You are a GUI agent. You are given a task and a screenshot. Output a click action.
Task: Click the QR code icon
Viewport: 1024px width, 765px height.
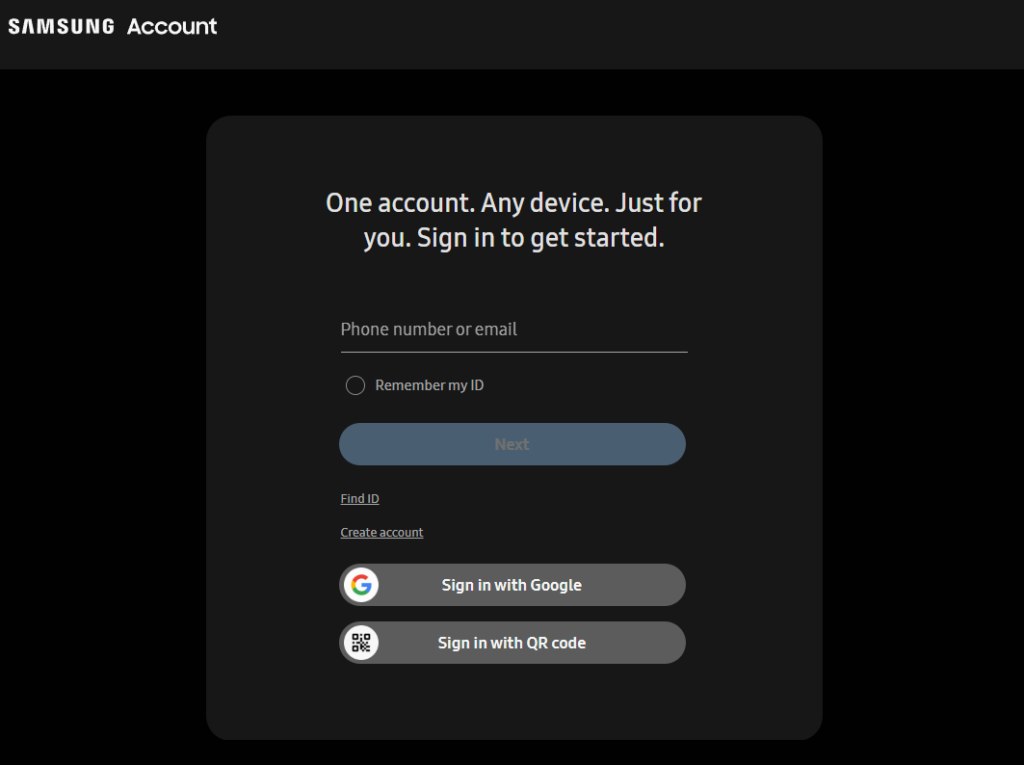tap(361, 643)
